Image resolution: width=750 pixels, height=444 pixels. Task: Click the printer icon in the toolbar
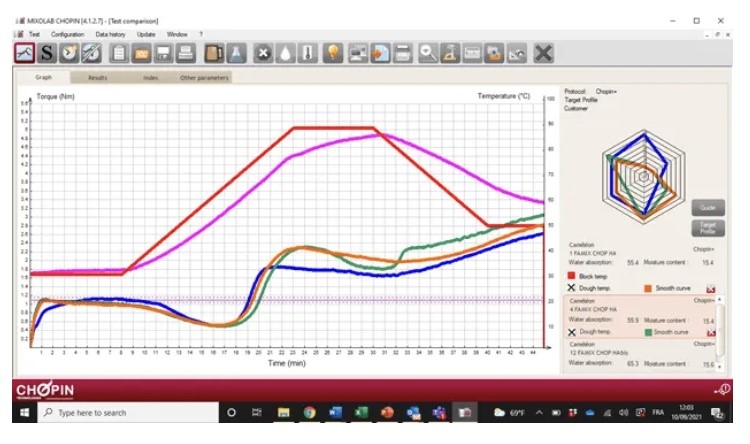[187, 53]
